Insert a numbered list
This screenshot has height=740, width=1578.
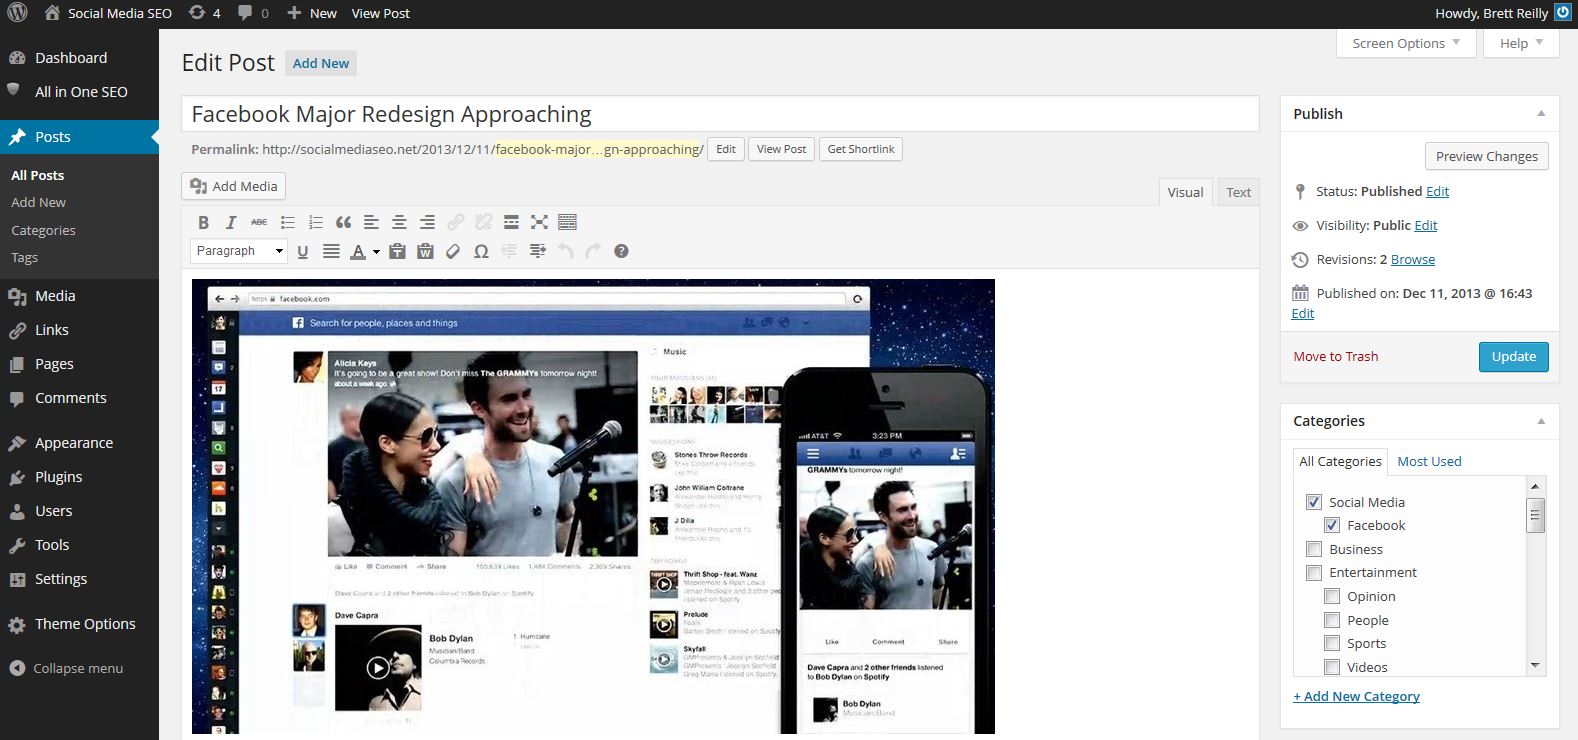coord(315,222)
